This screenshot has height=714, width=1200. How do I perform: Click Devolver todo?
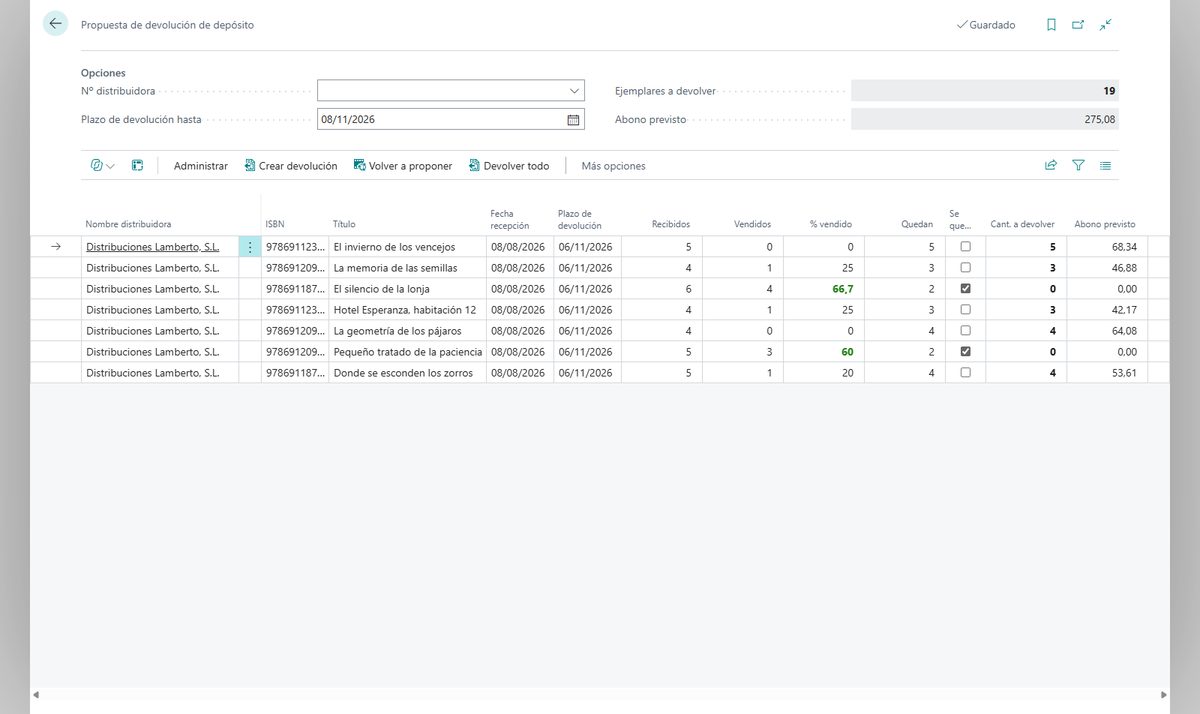tap(509, 166)
